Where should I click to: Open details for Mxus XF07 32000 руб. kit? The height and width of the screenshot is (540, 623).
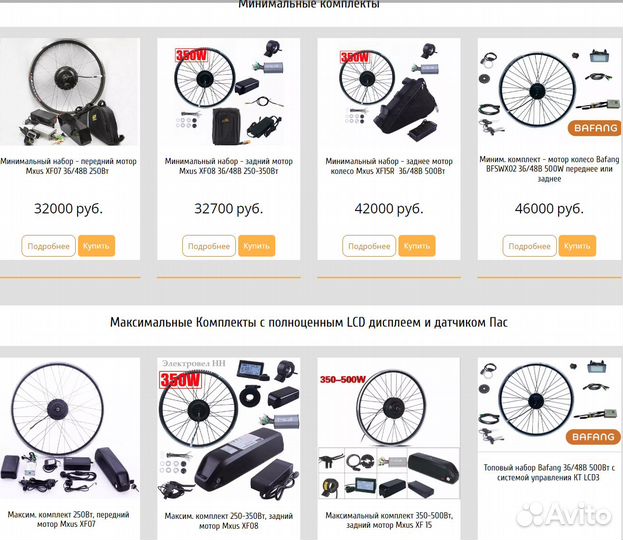pyautogui.click(x=48, y=246)
